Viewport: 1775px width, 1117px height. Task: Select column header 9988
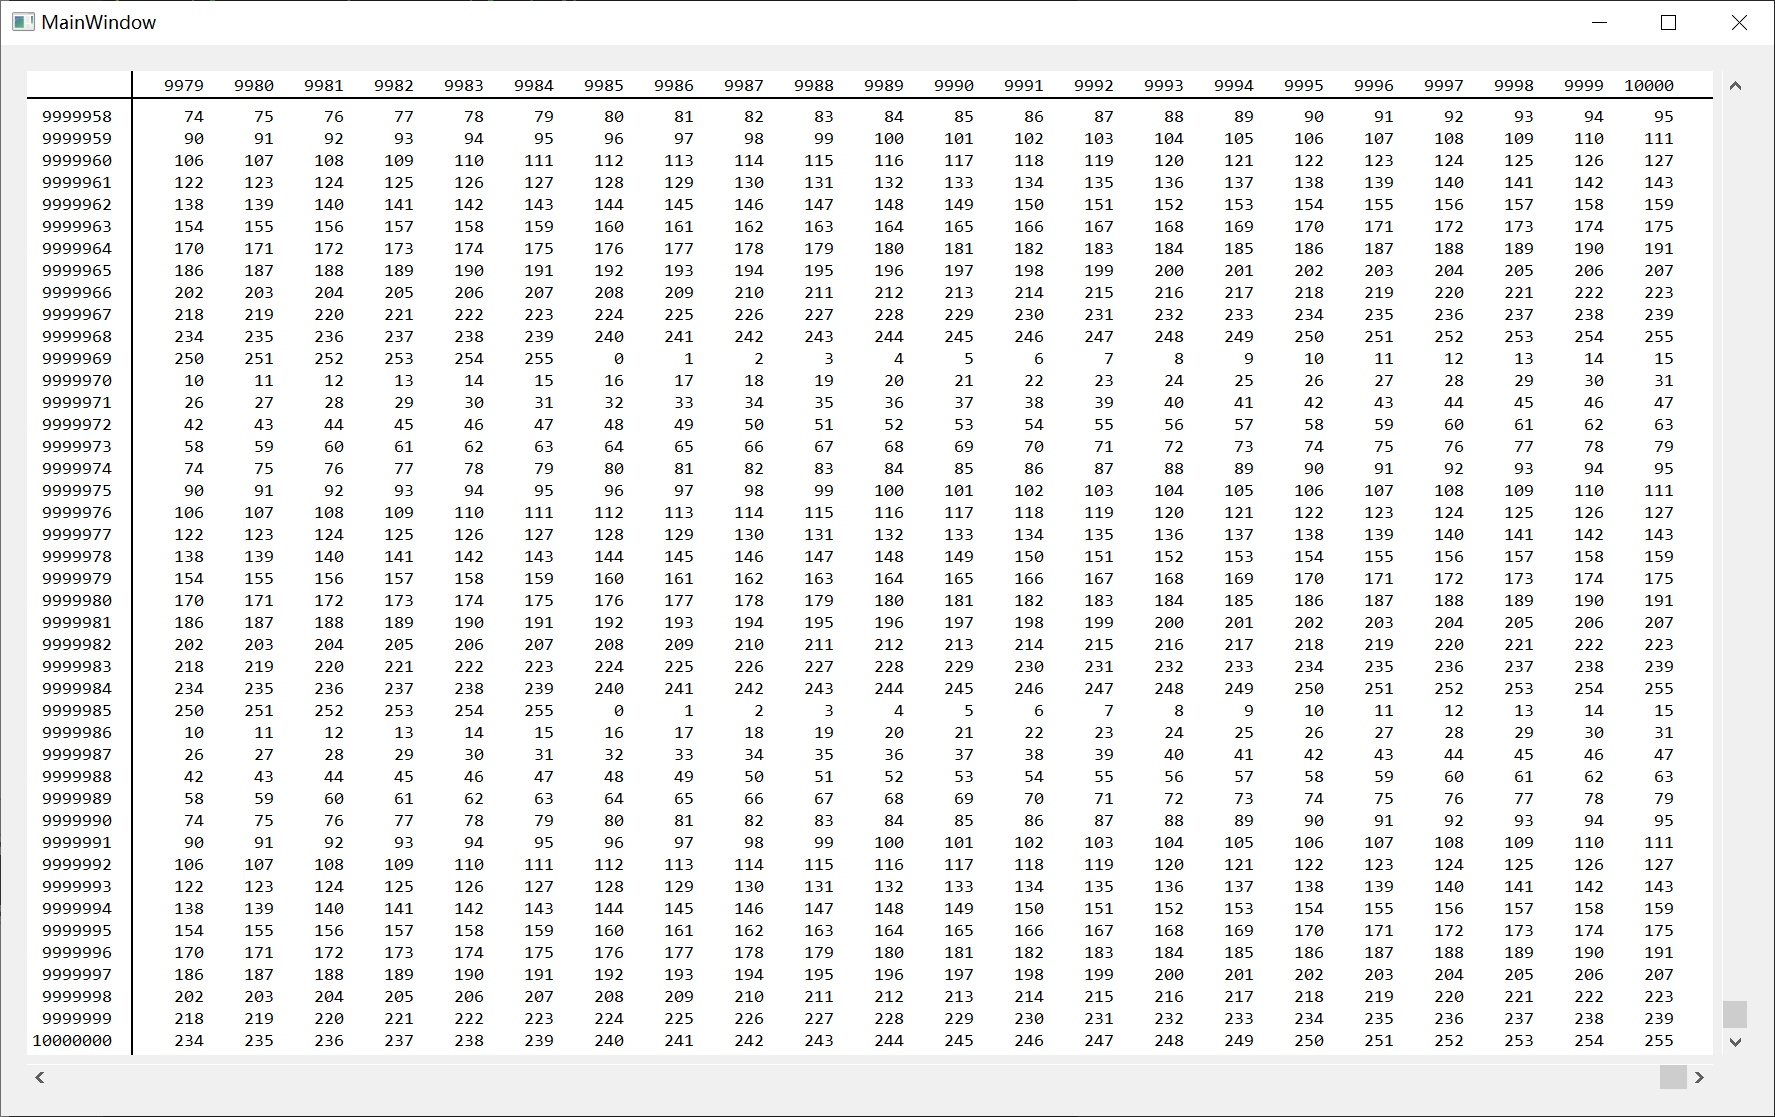pos(814,86)
